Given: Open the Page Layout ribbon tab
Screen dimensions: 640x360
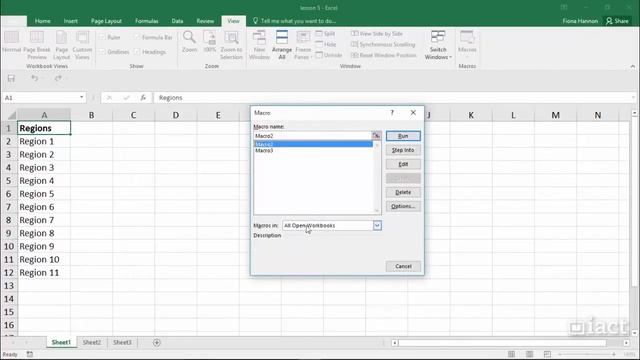Looking at the screenshot, I should click(106, 21).
